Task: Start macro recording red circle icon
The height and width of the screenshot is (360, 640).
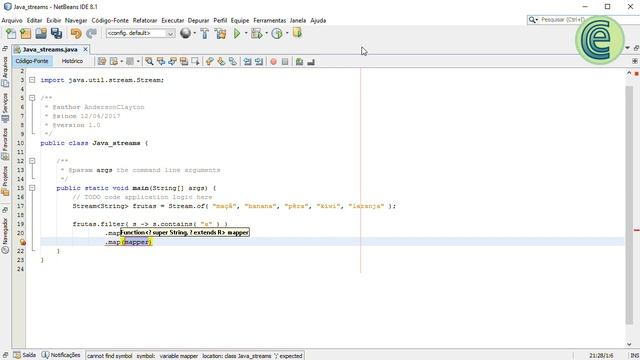Action: [x=273, y=62]
